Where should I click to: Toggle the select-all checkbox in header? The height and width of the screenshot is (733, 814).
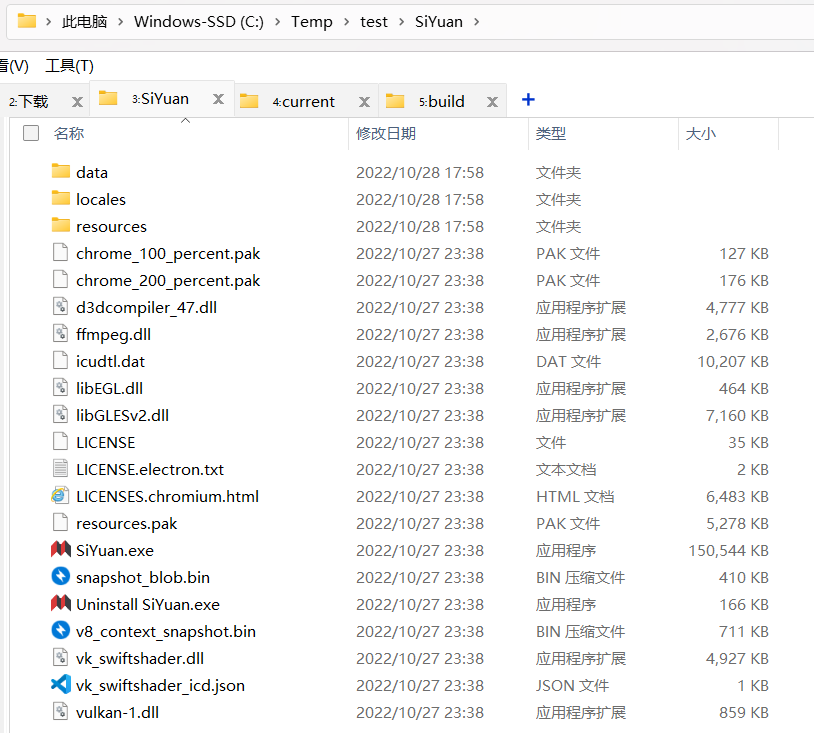(31, 133)
